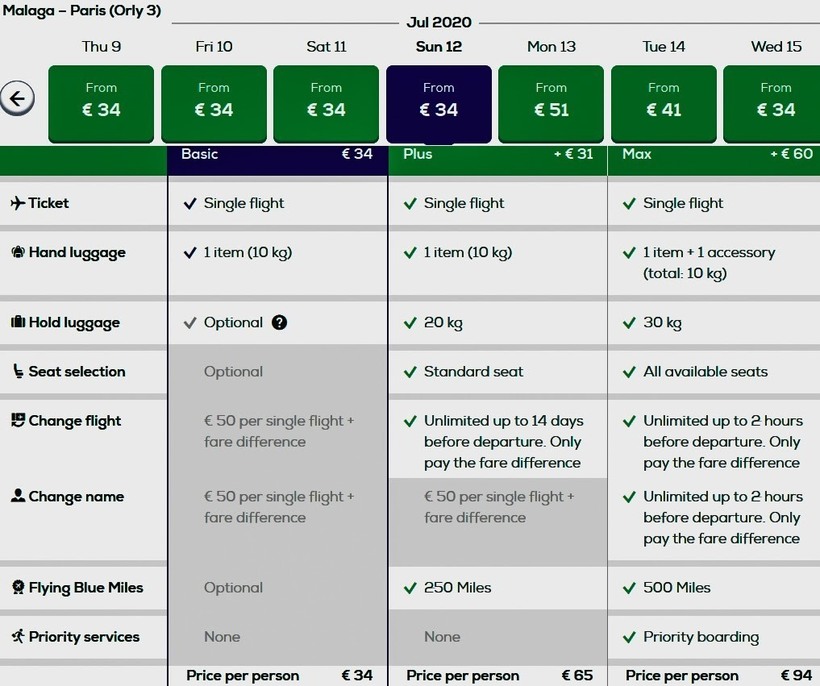
Task: Click the Hand luggage bag icon
Action: [x=17, y=253]
